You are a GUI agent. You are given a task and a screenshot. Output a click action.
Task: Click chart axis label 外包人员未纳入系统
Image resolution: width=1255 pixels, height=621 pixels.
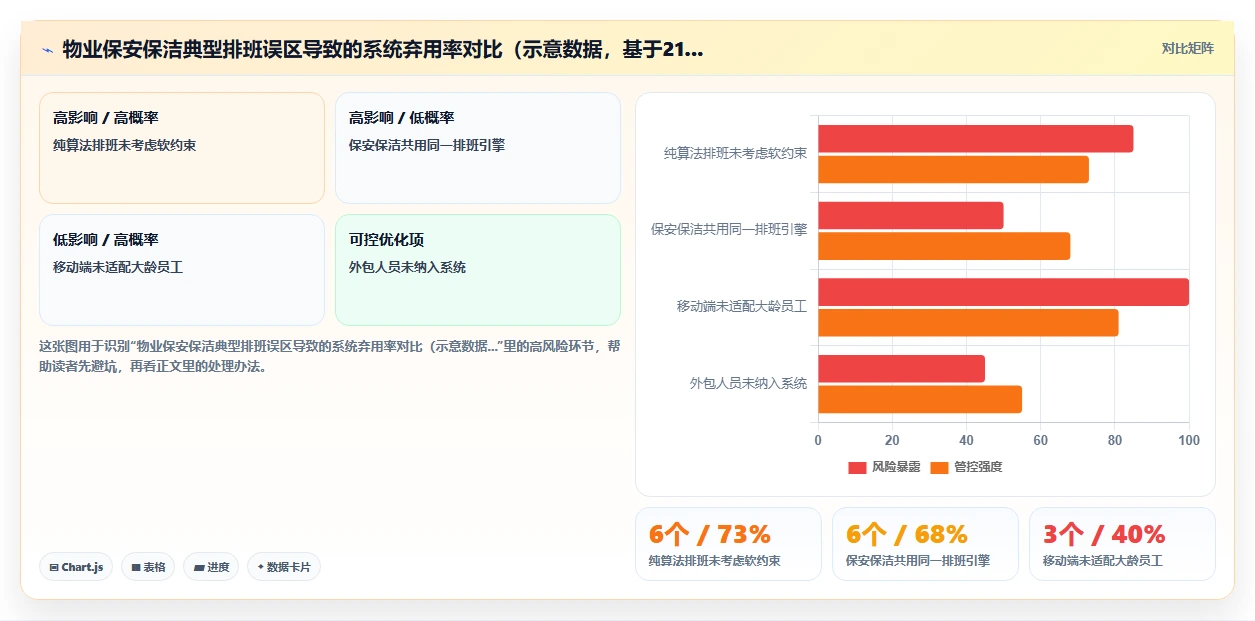click(x=748, y=383)
